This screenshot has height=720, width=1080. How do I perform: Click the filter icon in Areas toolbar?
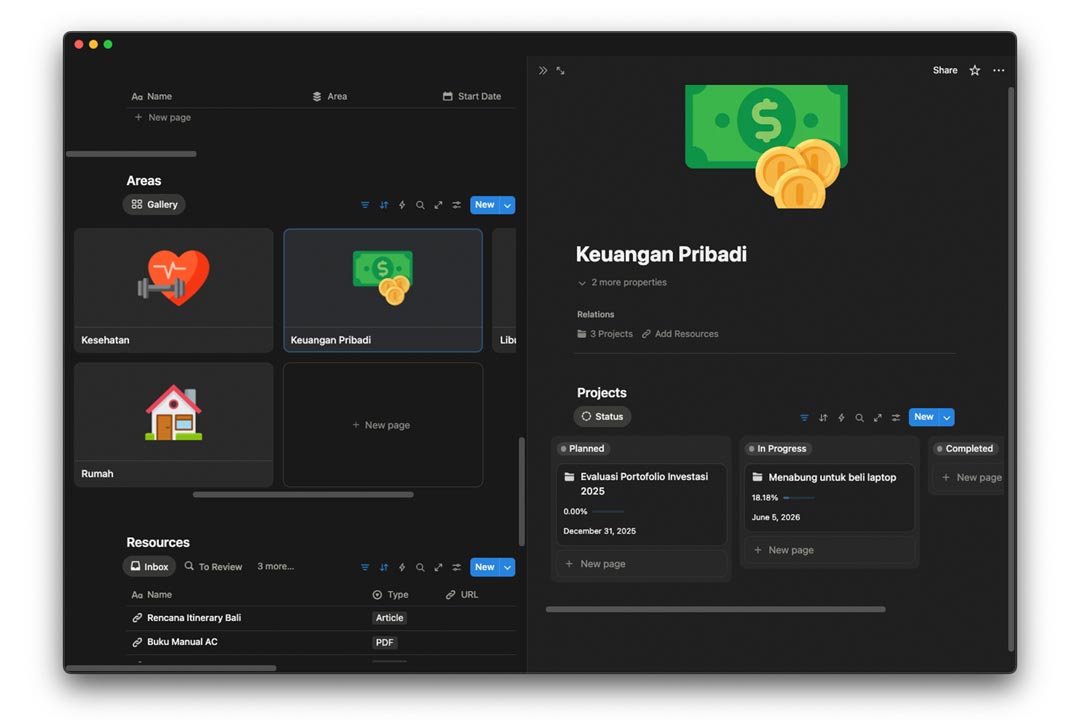[365, 205]
